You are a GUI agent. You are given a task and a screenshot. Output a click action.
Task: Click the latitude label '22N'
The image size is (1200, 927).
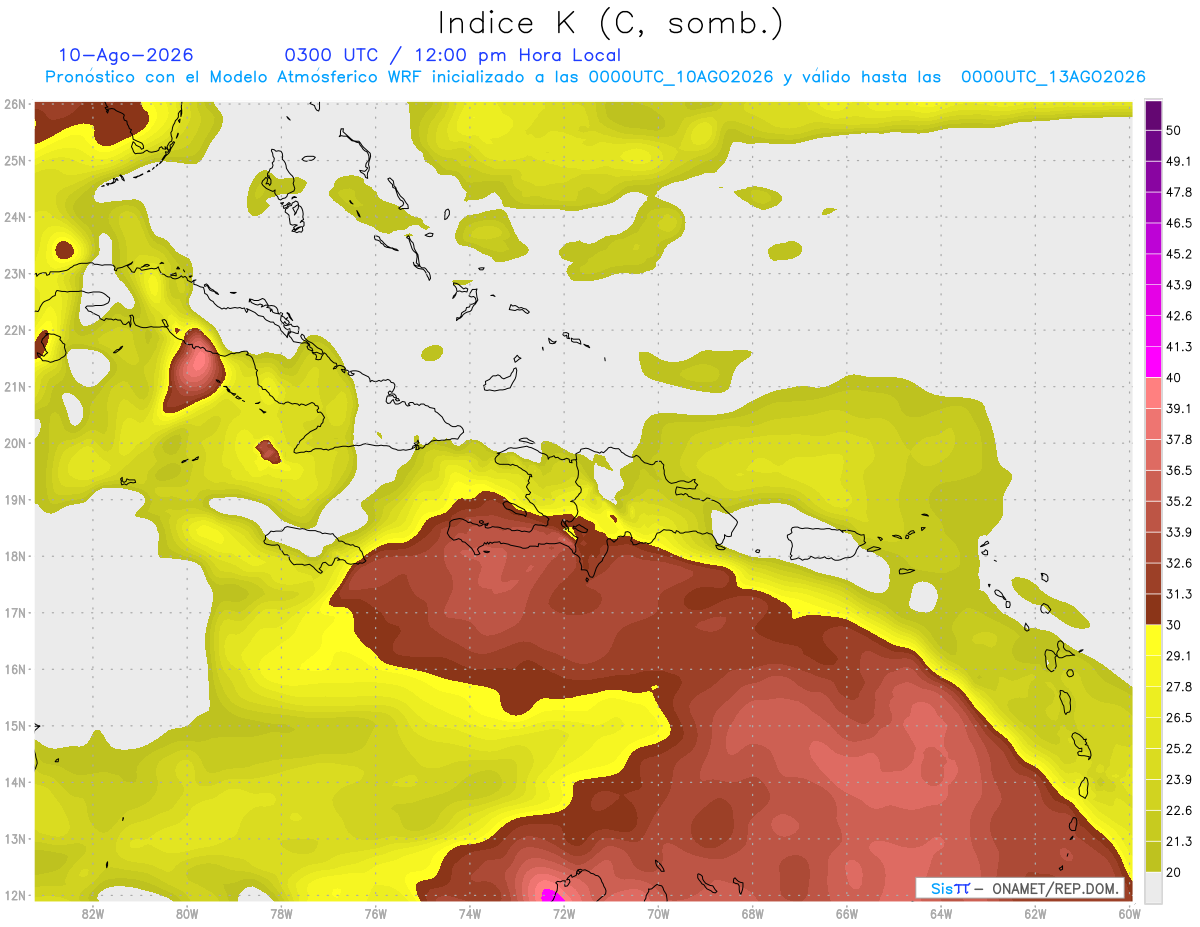click(x=15, y=330)
